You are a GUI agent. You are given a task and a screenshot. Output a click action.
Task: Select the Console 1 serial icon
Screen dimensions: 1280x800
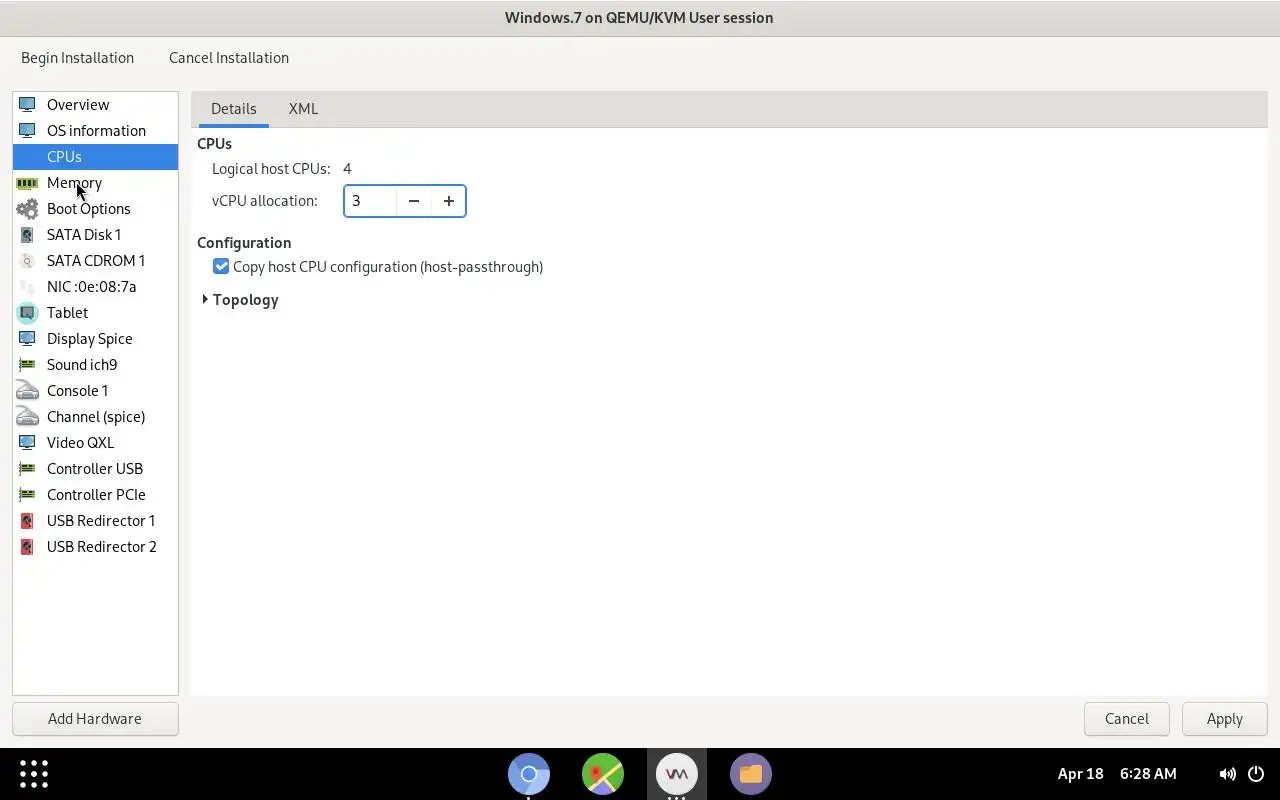(27, 391)
